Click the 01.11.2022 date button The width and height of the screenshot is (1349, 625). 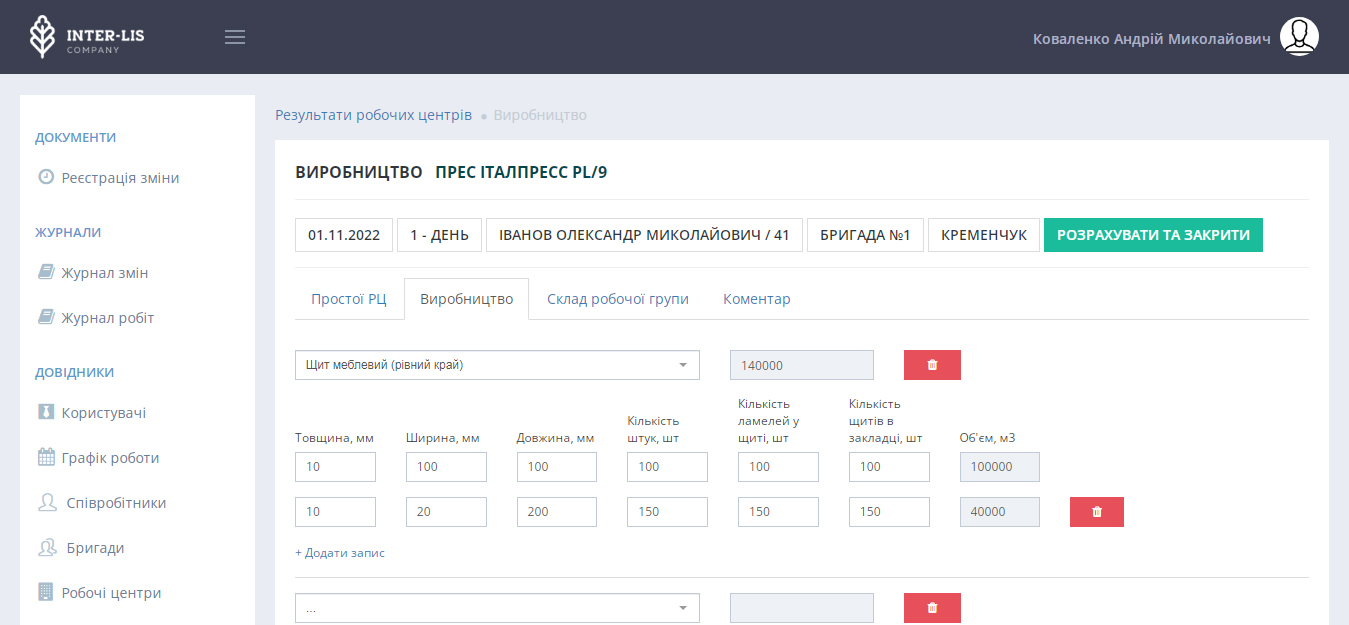click(344, 235)
